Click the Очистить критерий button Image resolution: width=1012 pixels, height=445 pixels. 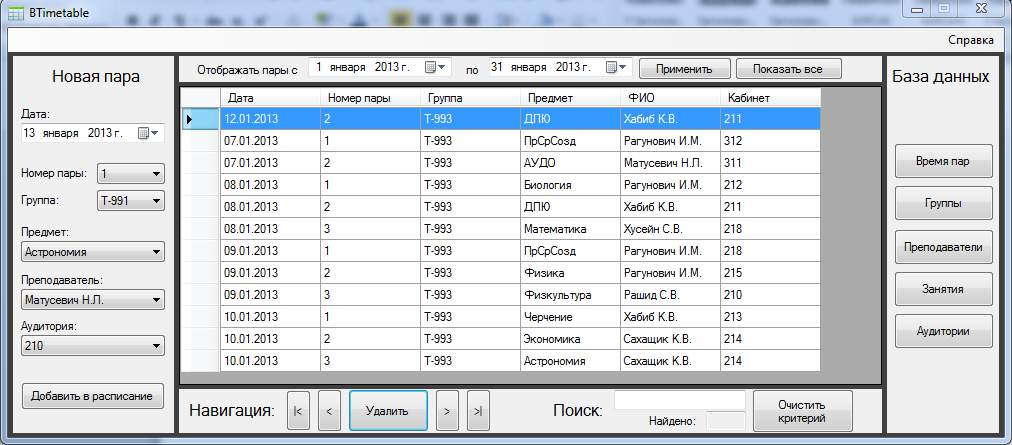click(x=802, y=411)
